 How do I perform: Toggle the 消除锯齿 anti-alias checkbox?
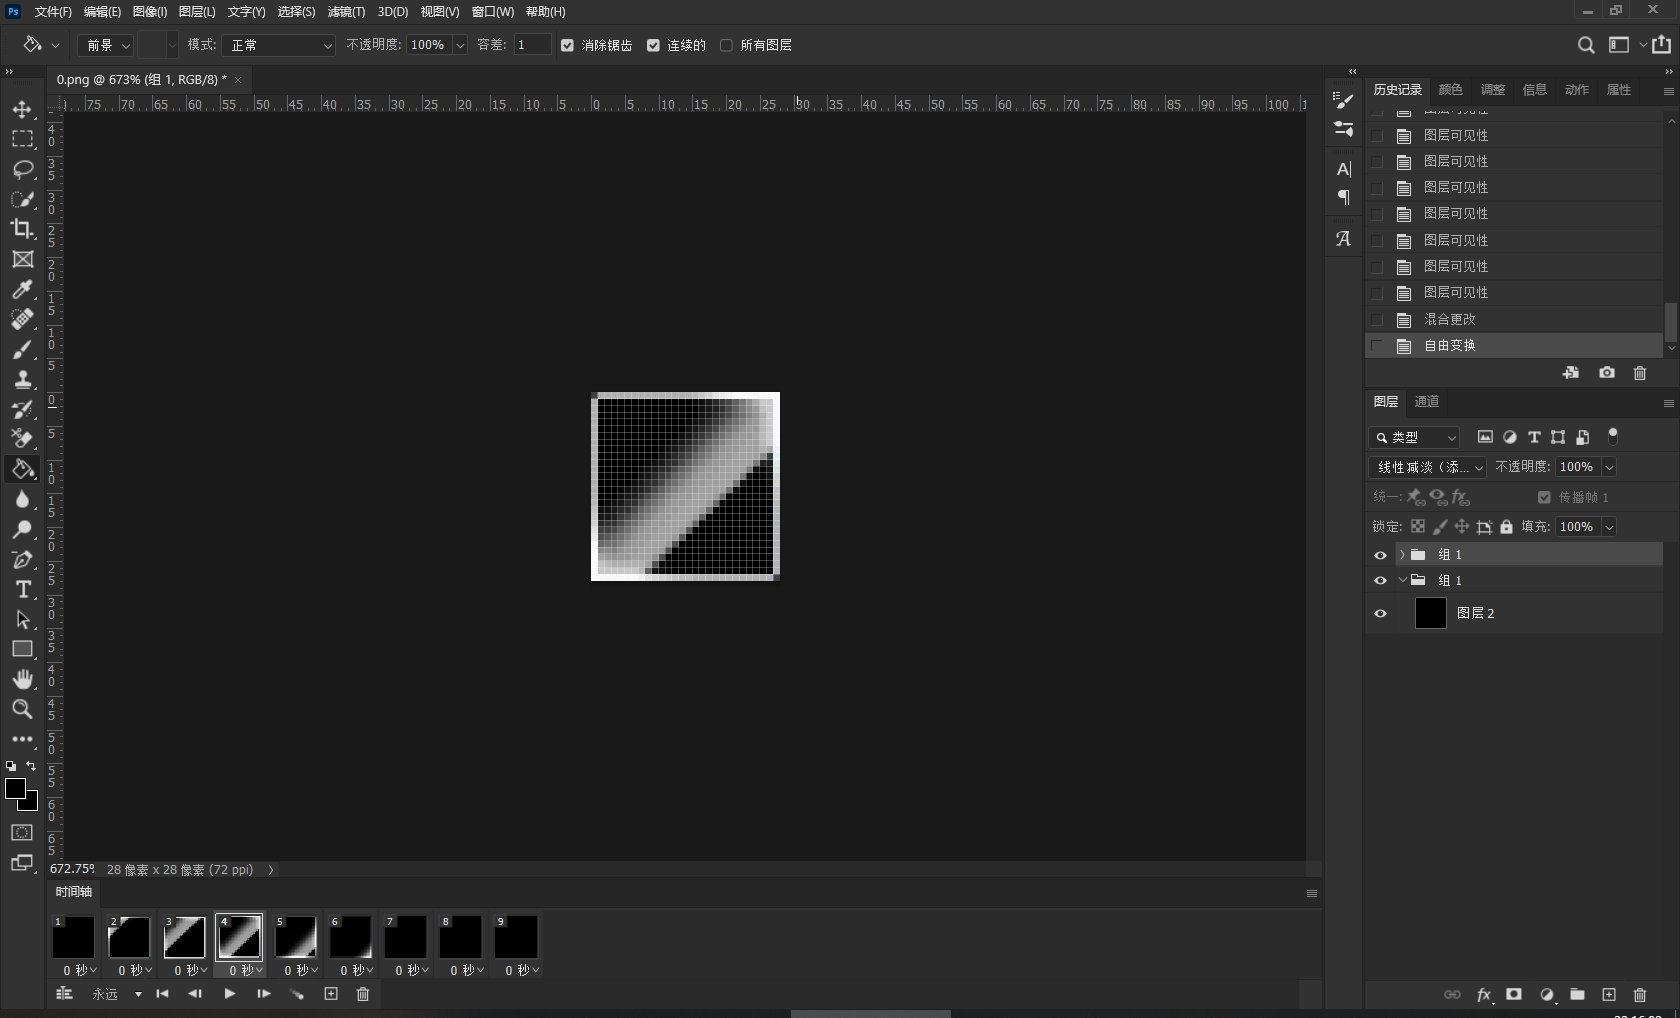(567, 45)
